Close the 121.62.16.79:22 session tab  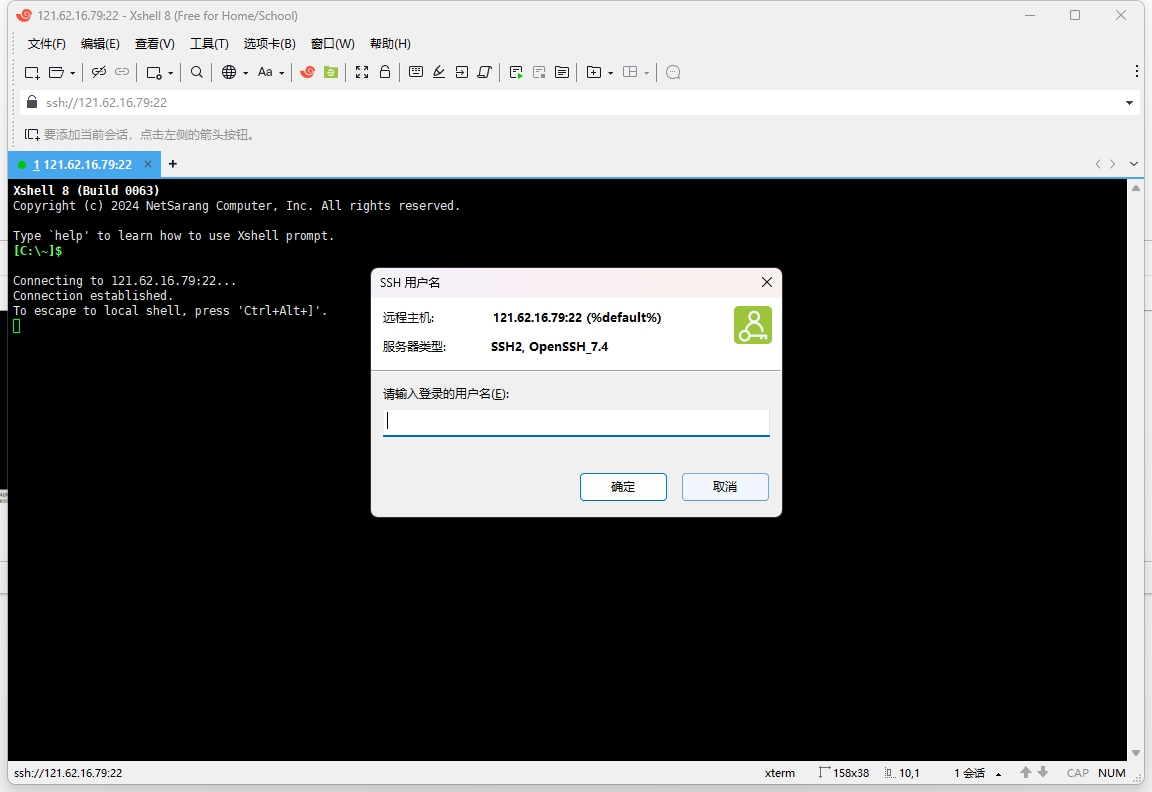148,164
